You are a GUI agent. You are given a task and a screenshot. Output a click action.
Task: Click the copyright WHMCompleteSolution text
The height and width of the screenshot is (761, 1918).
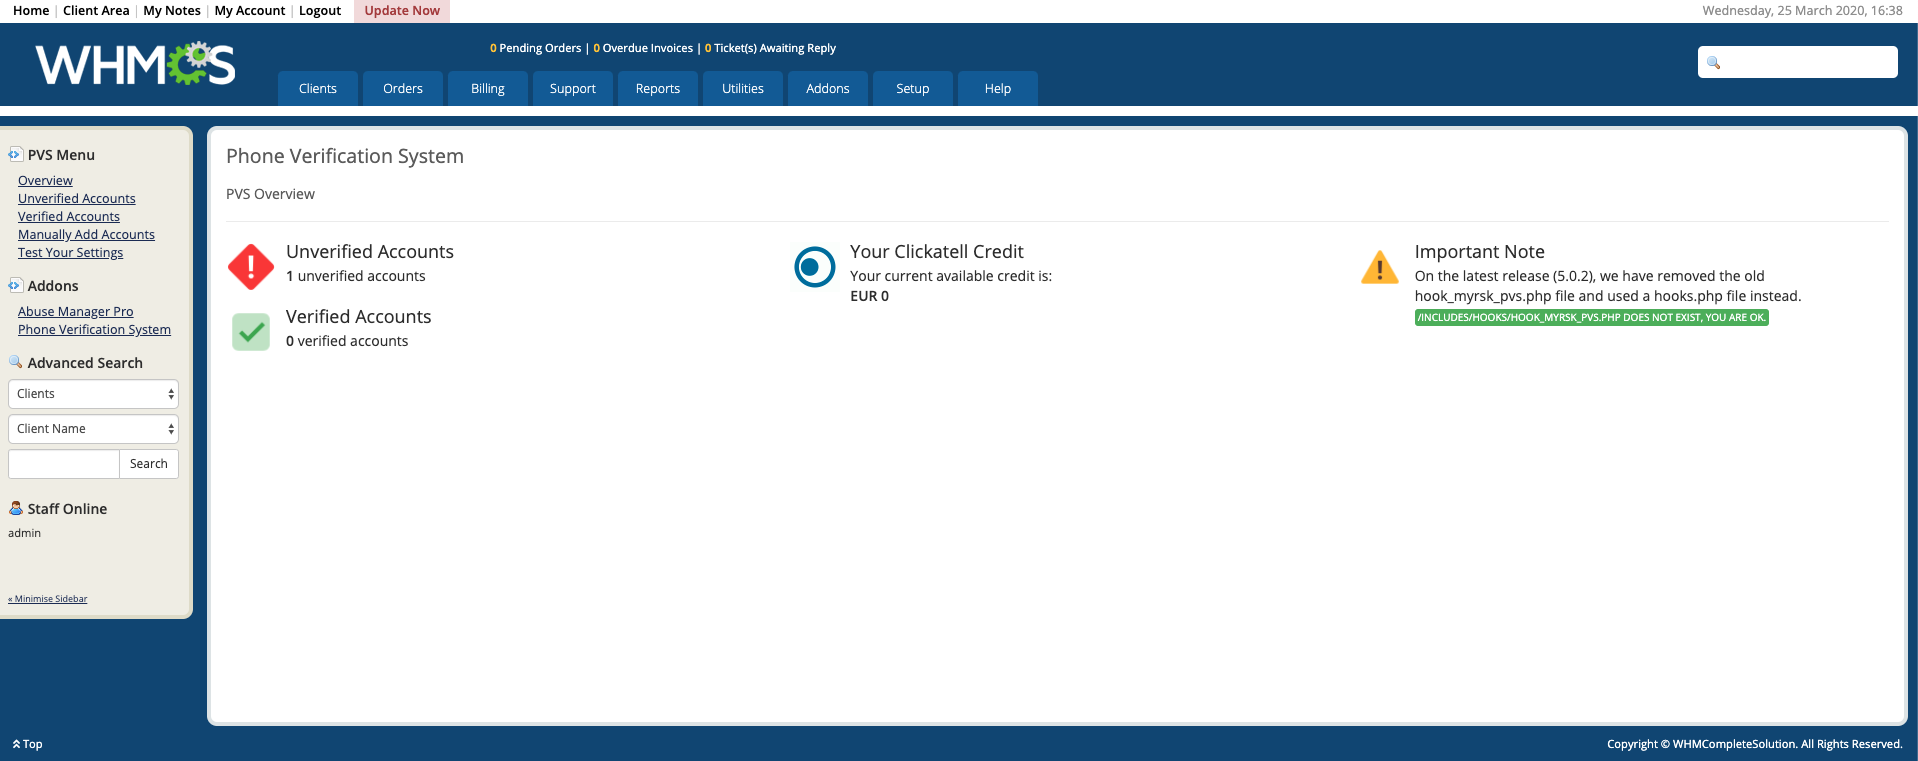[x=1754, y=744]
